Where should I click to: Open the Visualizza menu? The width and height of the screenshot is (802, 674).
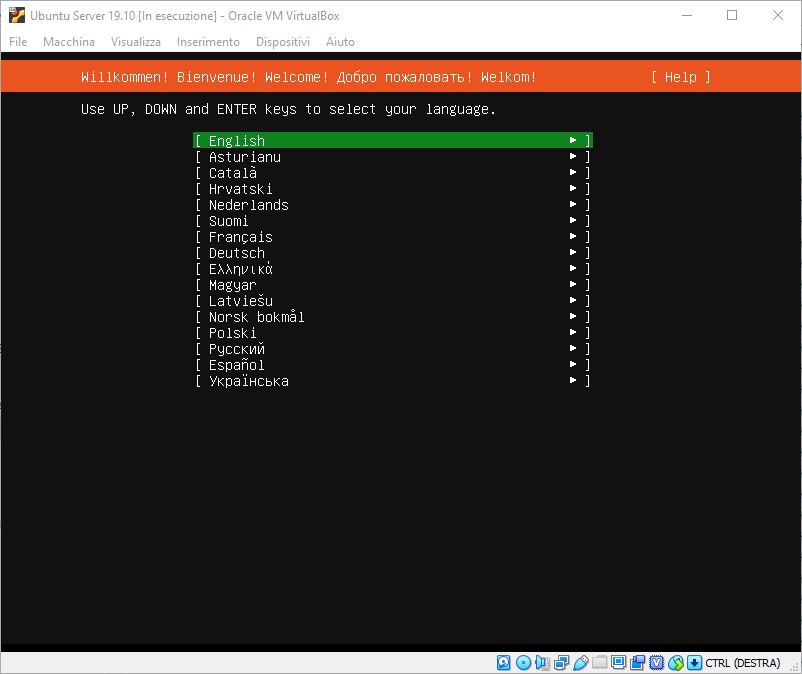136,42
